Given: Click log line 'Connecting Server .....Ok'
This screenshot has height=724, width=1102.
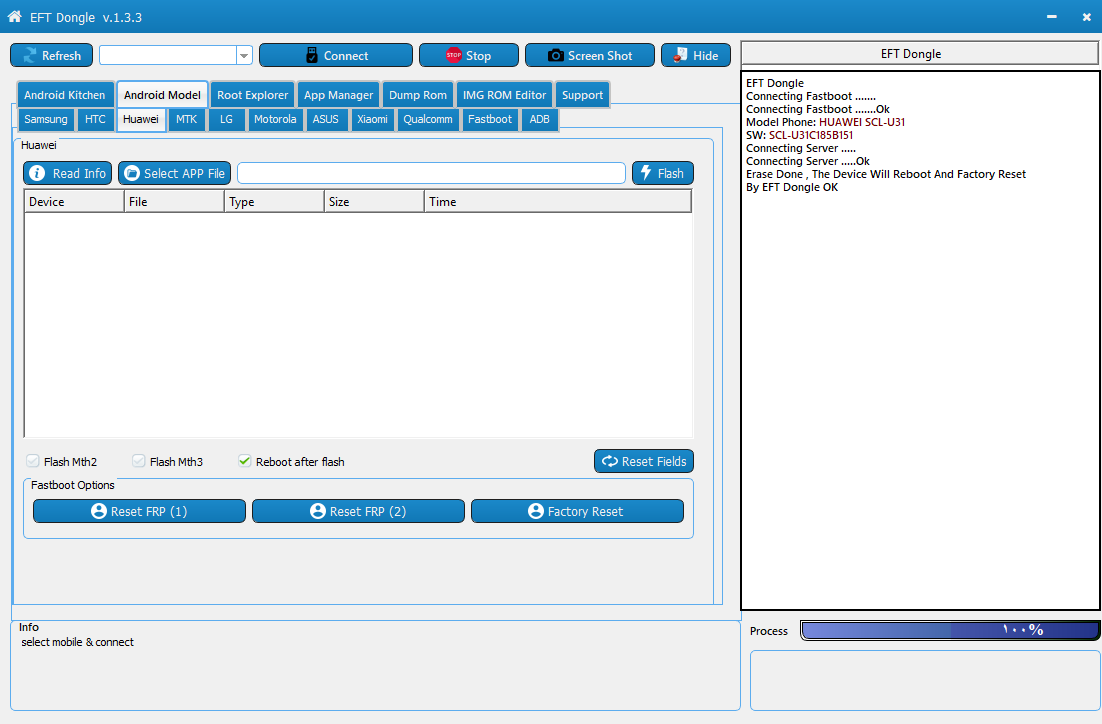Looking at the screenshot, I should (x=808, y=161).
